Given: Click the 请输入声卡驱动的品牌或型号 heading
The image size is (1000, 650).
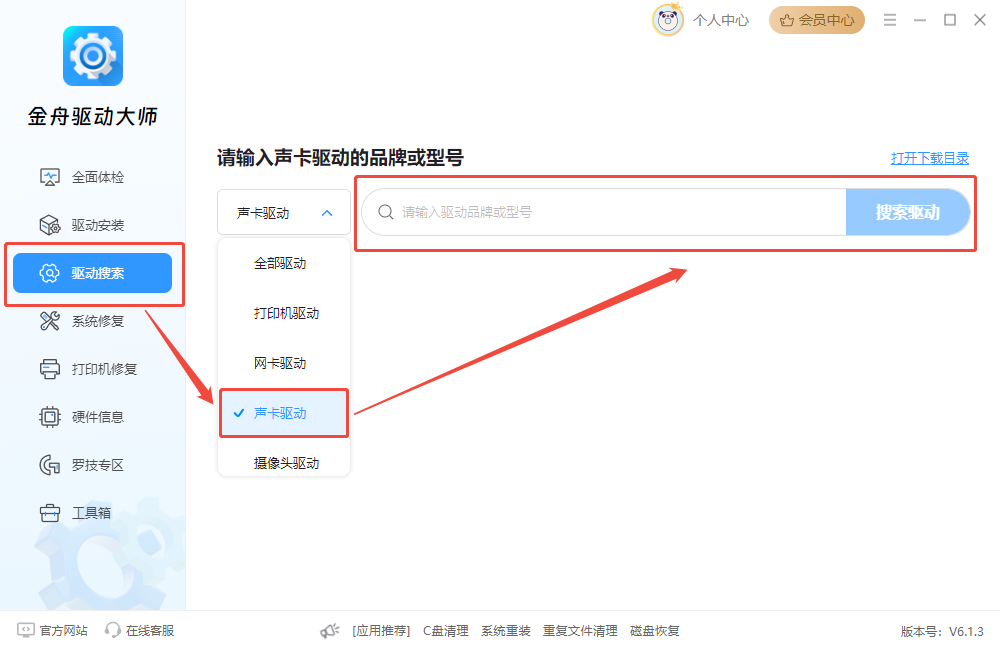Looking at the screenshot, I should pyautogui.click(x=340, y=158).
